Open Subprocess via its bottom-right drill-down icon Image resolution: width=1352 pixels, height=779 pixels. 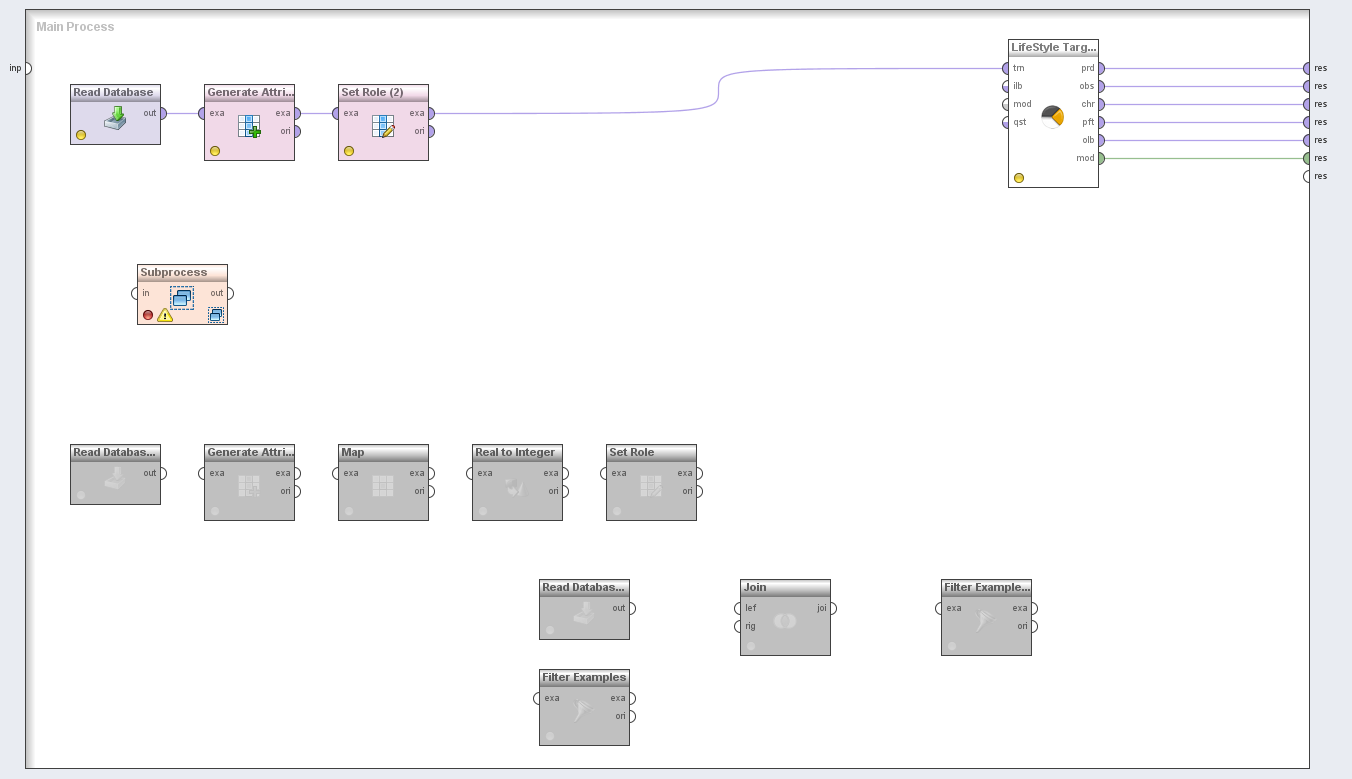(215, 315)
